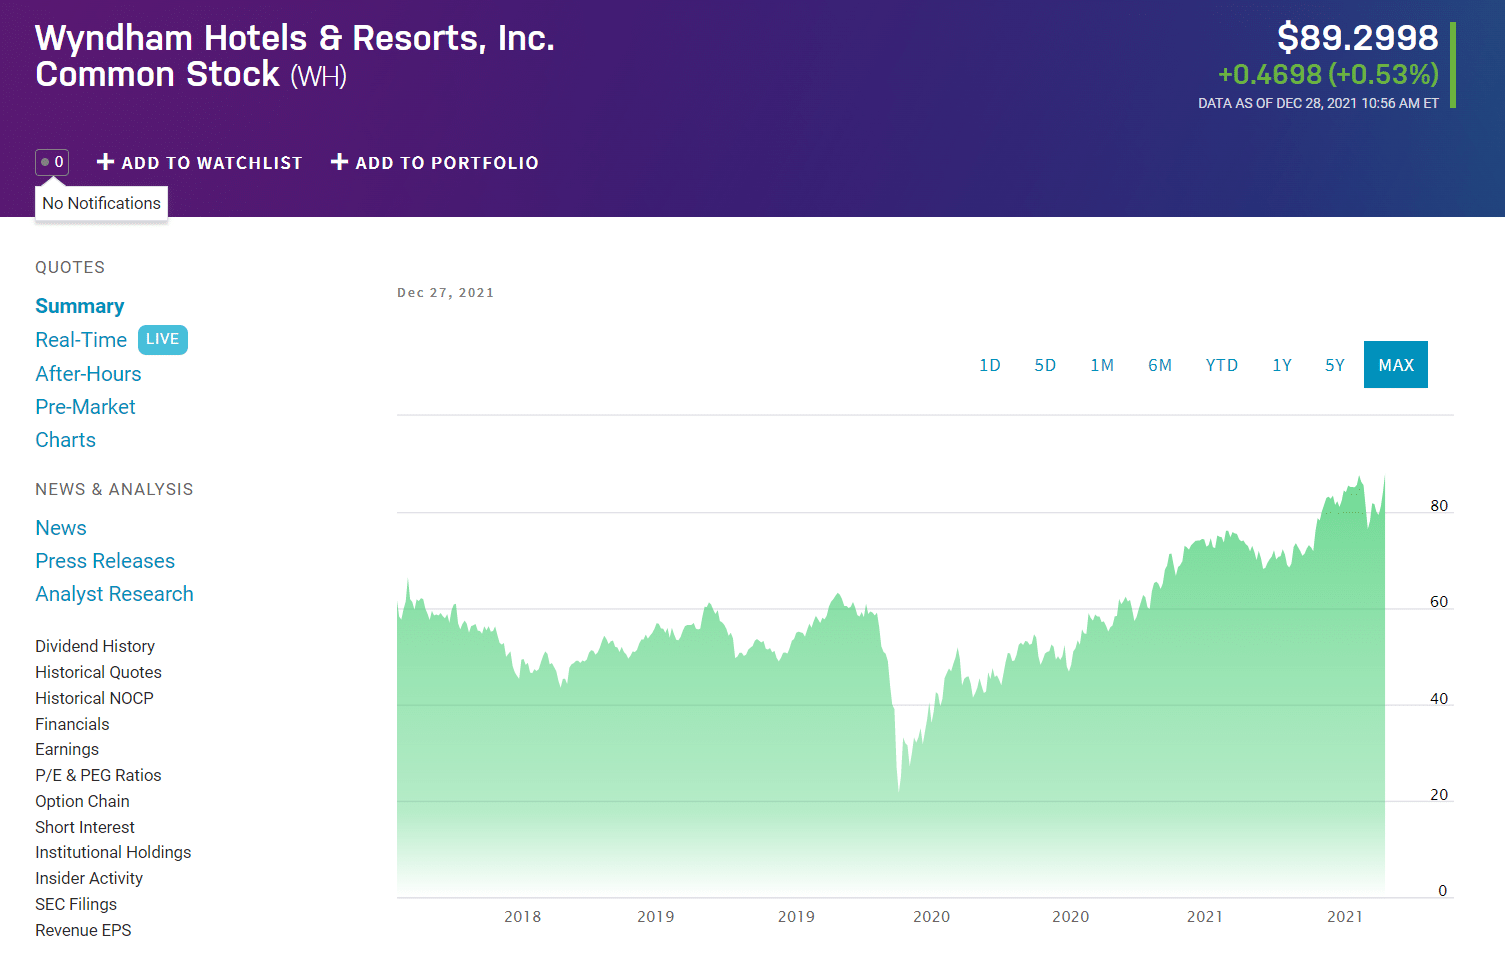Open the Charts link
This screenshot has height=973, width=1505.
tap(66, 440)
